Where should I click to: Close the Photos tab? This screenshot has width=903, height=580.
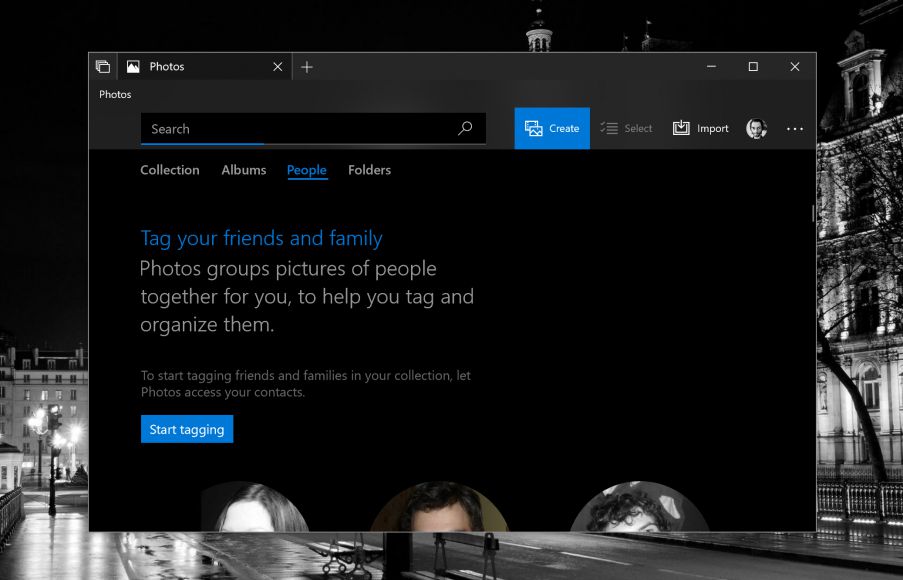click(278, 67)
